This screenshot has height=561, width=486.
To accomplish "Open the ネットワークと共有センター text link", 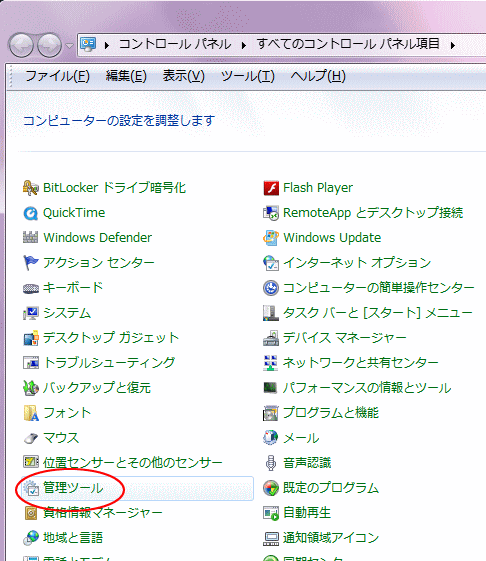I will point(361,363).
